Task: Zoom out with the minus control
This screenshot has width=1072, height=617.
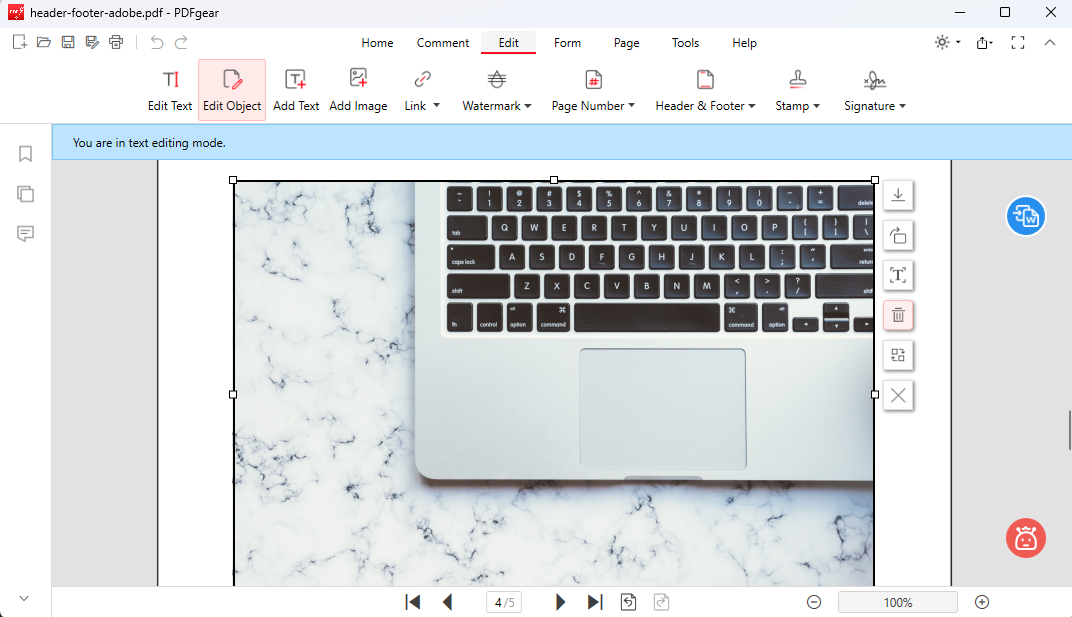Action: point(814,601)
